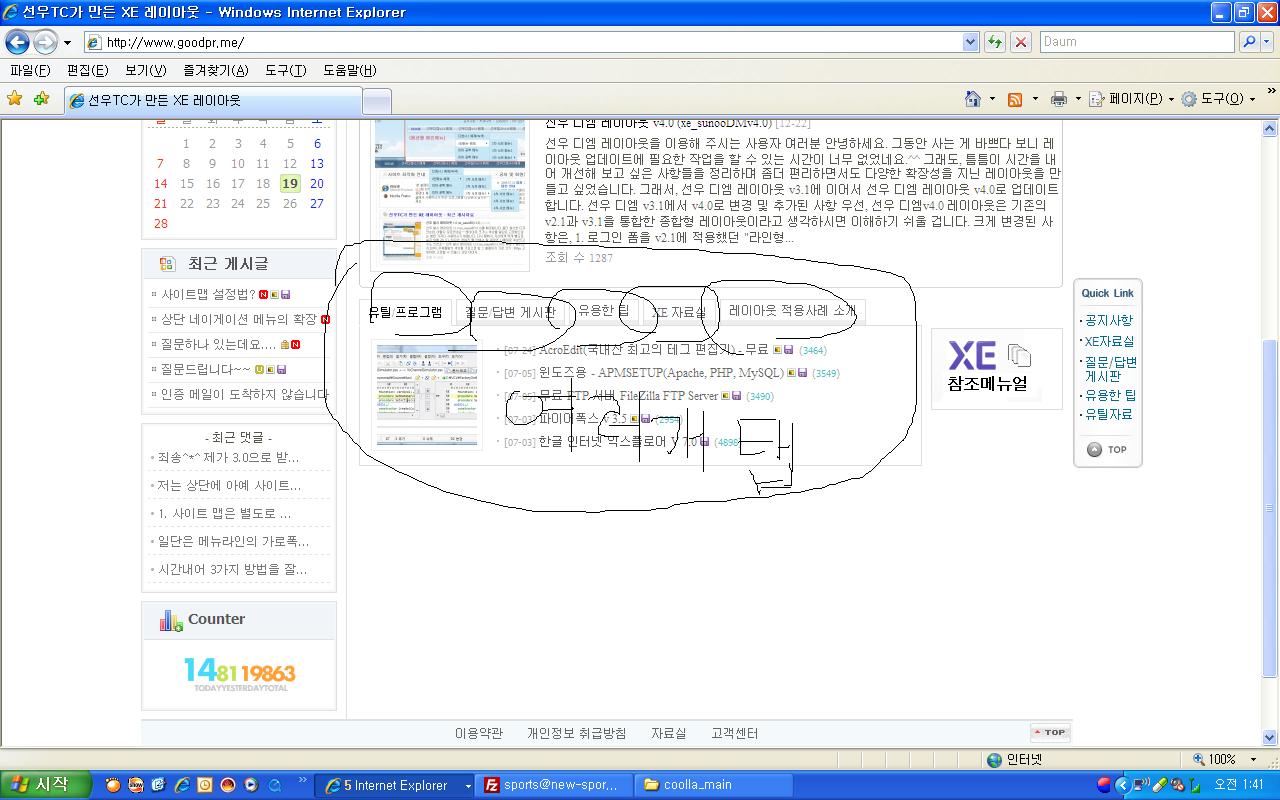
Task: Click the Daum search input box
Action: [x=1136, y=42]
